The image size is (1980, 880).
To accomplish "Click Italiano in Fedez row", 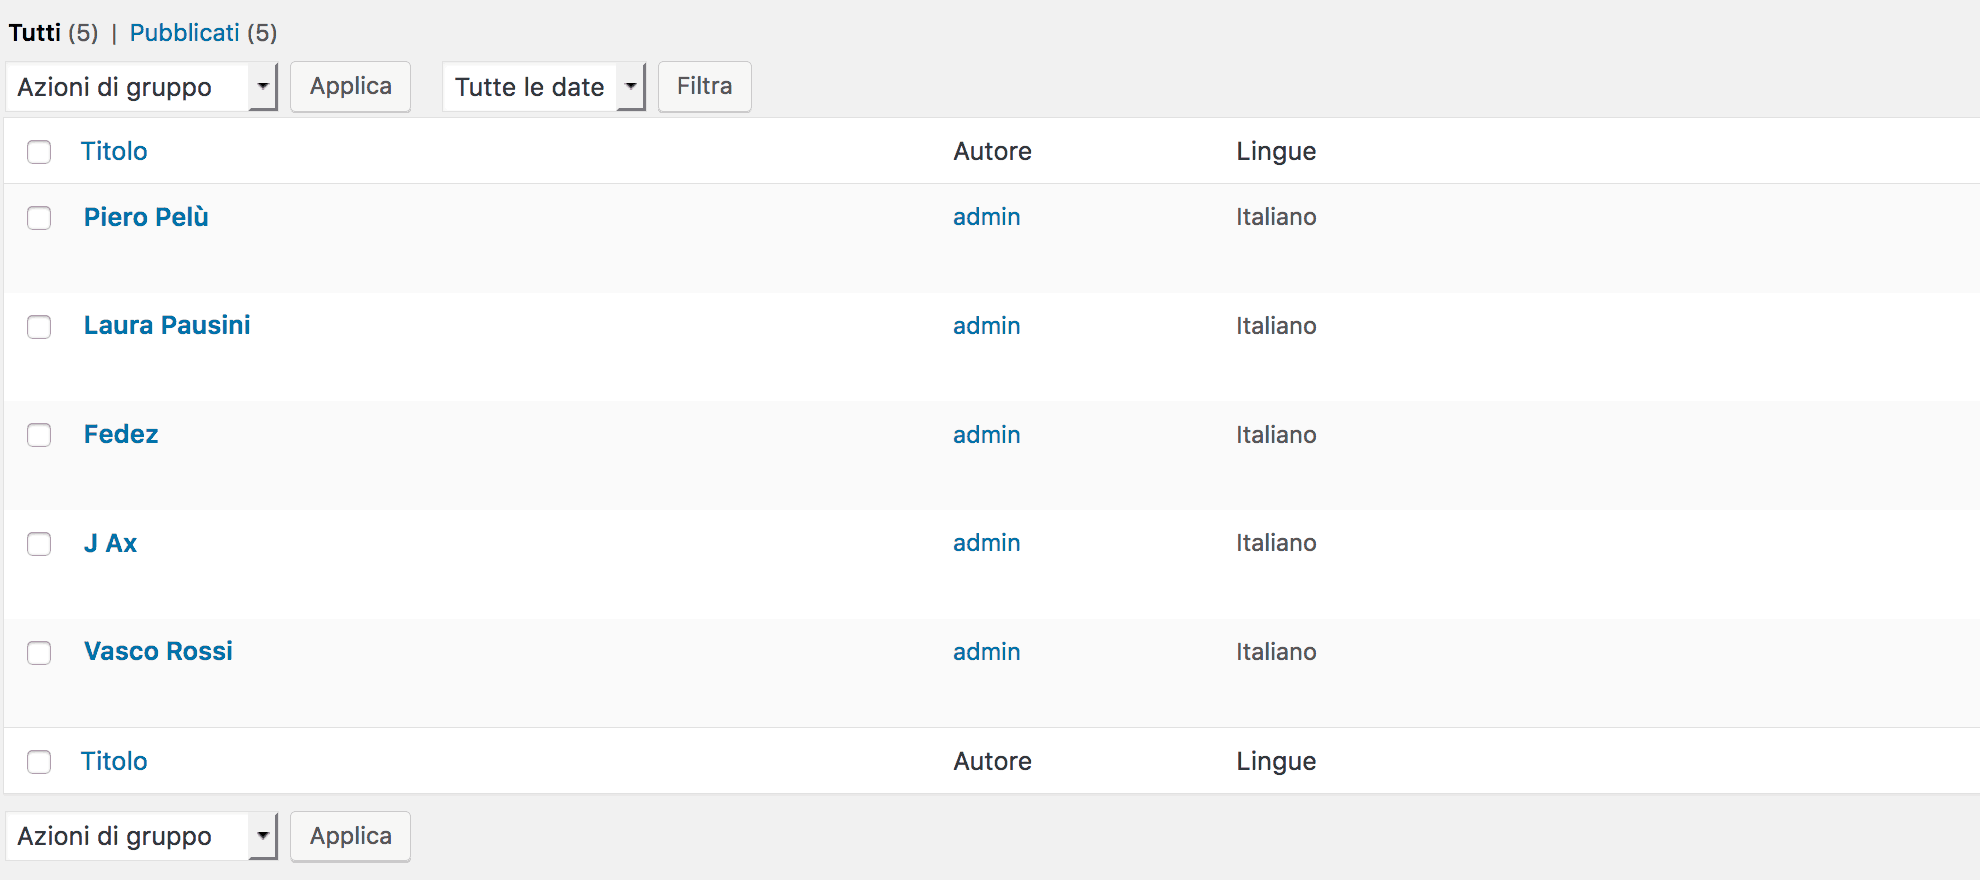I will pyautogui.click(x=1276, y=435).
